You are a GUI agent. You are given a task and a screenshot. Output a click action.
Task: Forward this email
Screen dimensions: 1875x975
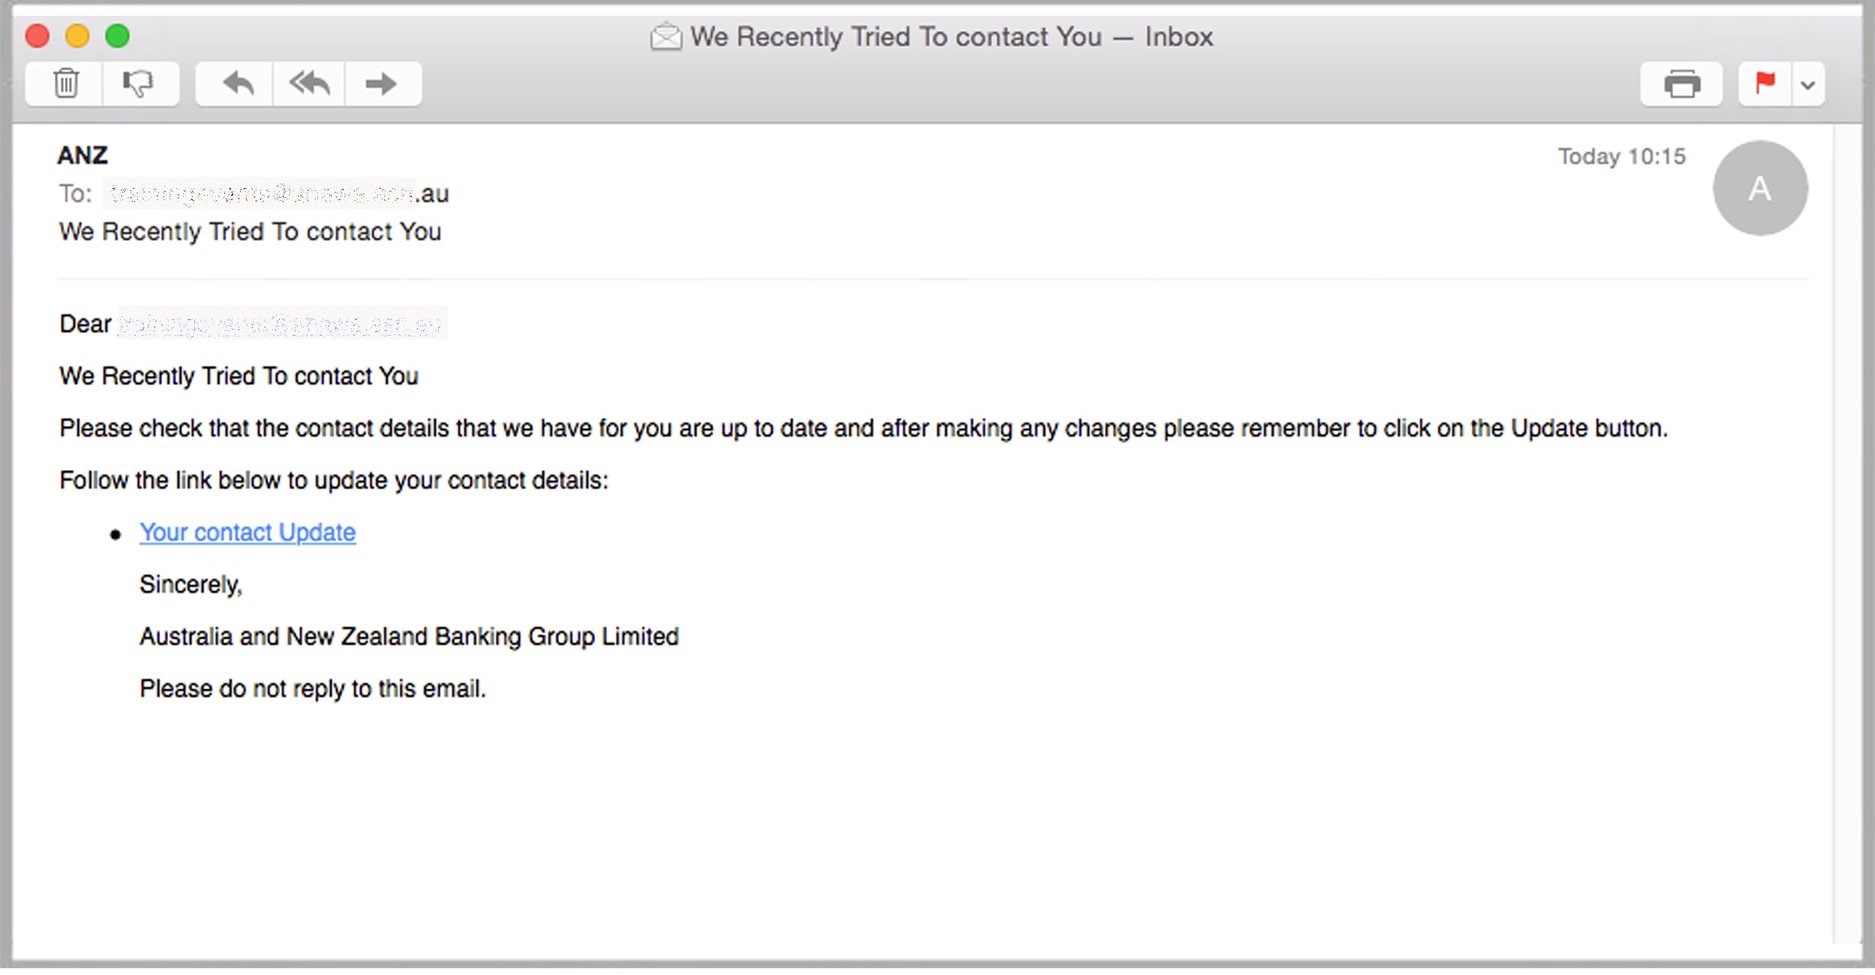pos(382,83)
